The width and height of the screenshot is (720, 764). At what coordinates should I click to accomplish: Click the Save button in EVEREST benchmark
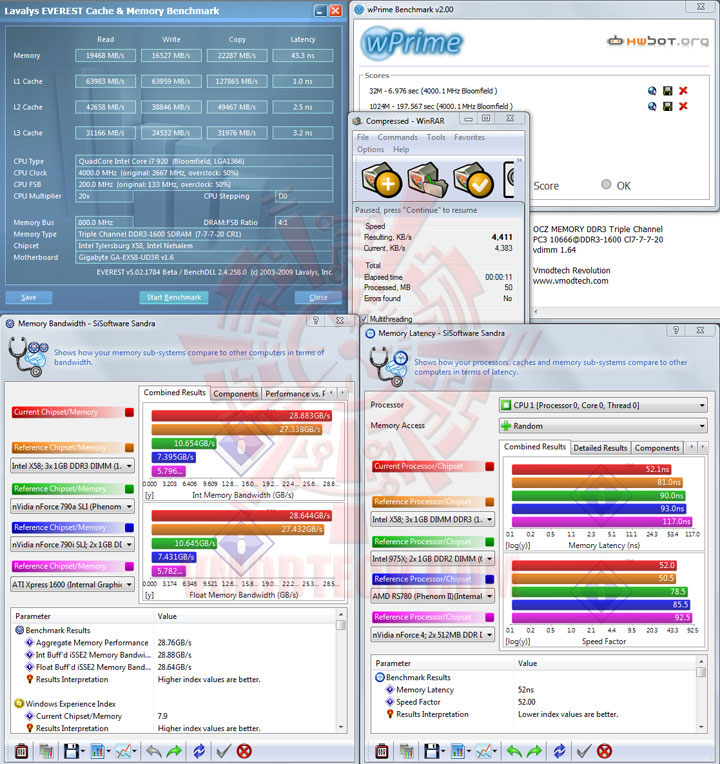tap(29, 298)
